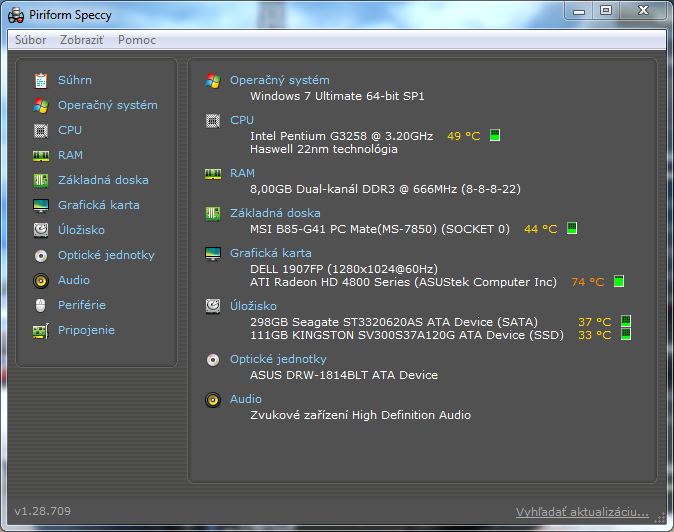This screenshot has height=532, width=674.
Task: Open the Súbor menu
Action: [x=29, y=40]
